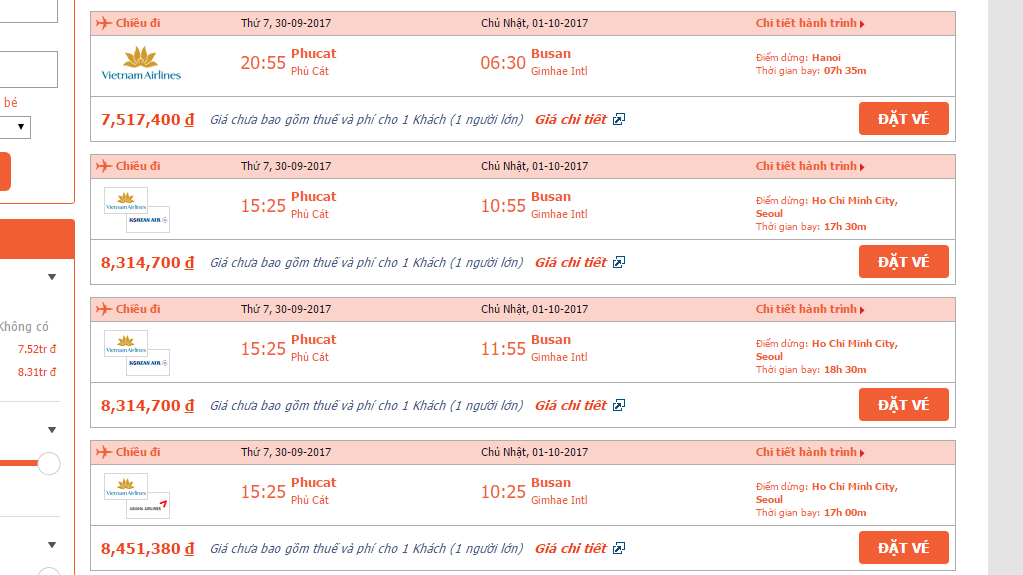Select the 7.52tr đ price filter in sidebar

37,349
